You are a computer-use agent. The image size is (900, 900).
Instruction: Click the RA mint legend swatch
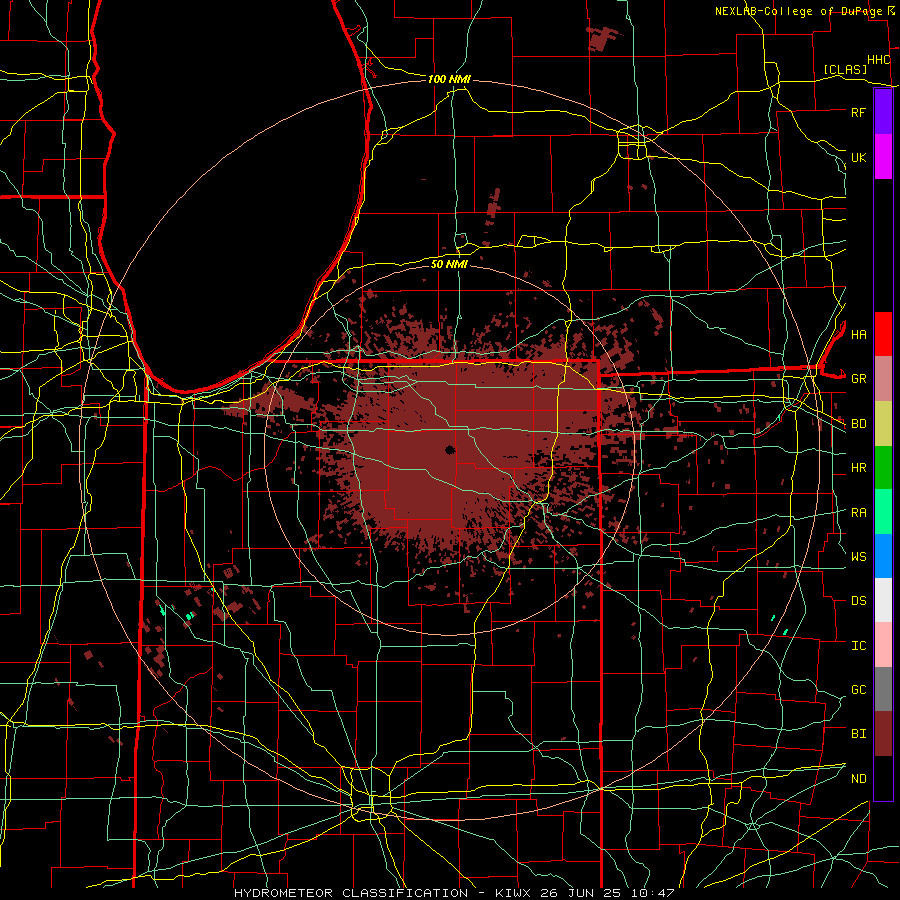883,512
